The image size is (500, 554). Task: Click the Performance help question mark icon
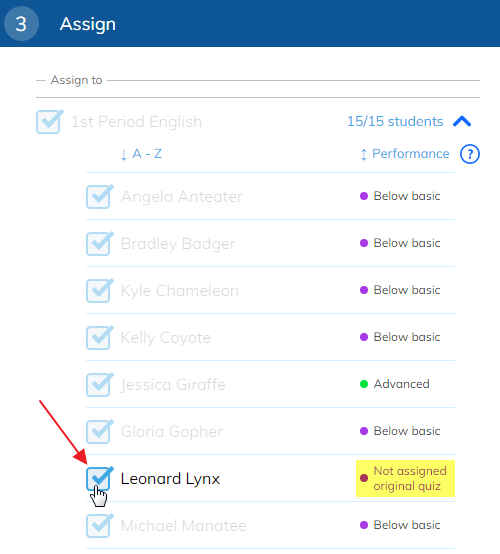pyautogui.click(x=470, y=154)
